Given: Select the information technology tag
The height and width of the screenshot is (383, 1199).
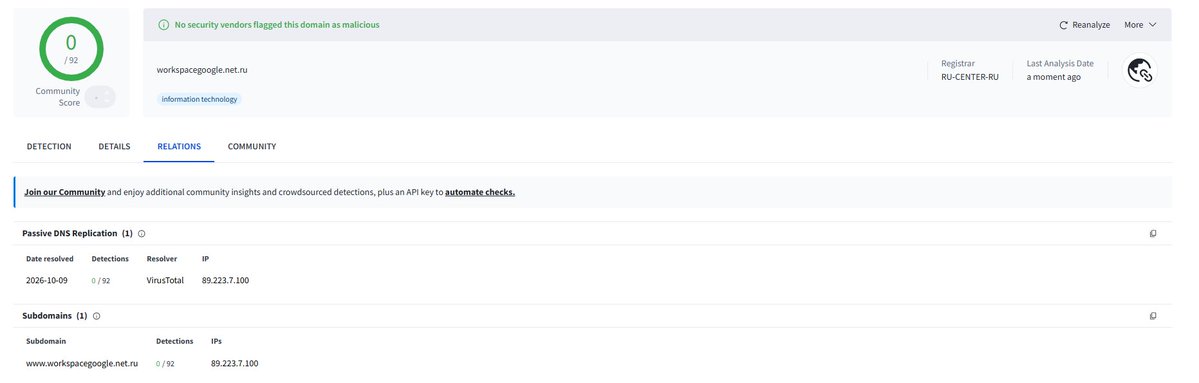Looking at the screenshot, I should tap(200, 99).
